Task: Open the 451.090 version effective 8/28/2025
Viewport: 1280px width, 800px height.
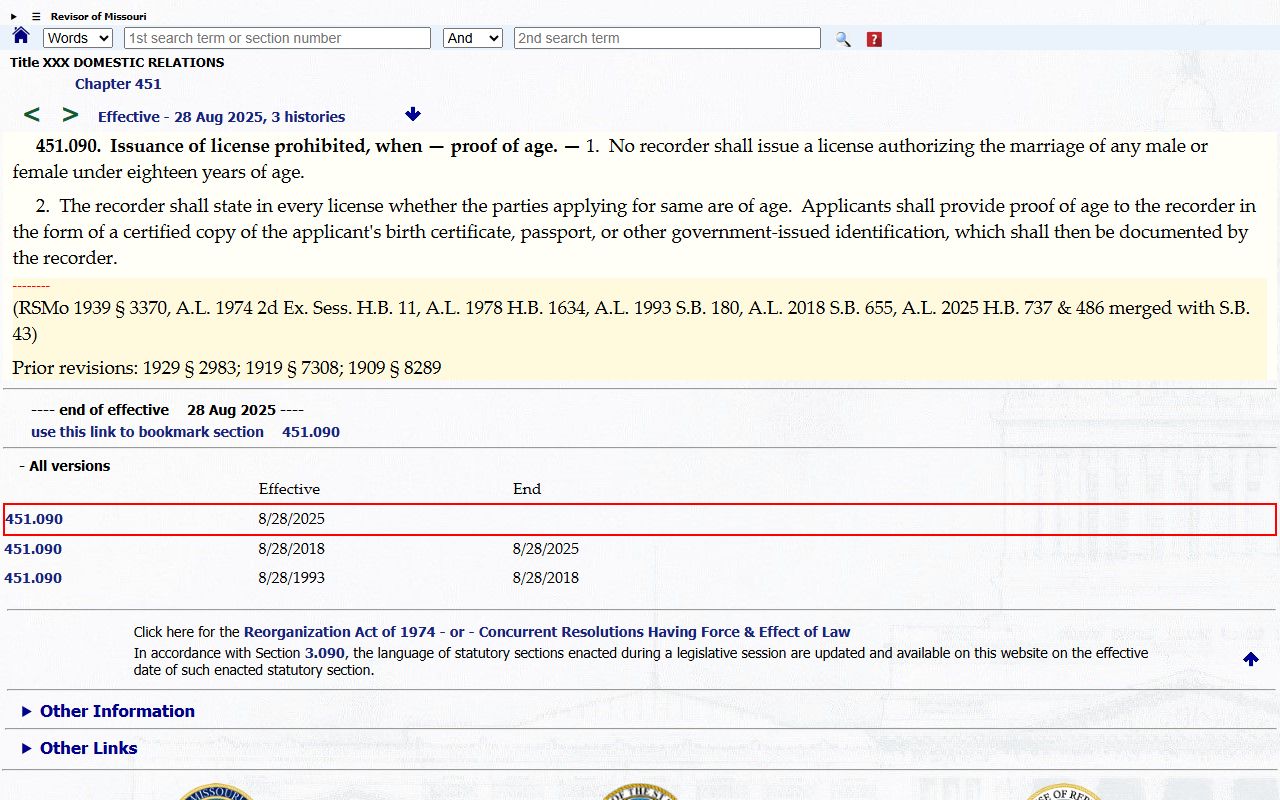Action: pyautogui.click(x=33, y=519)
